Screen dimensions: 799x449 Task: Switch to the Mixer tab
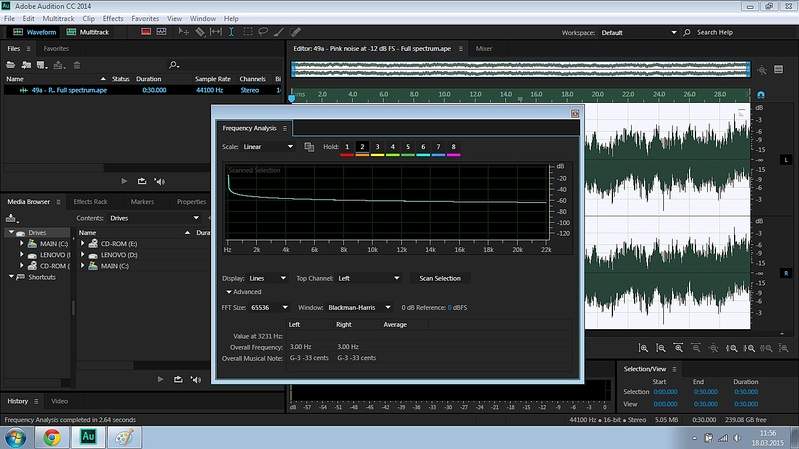click(x=484, y=48)
